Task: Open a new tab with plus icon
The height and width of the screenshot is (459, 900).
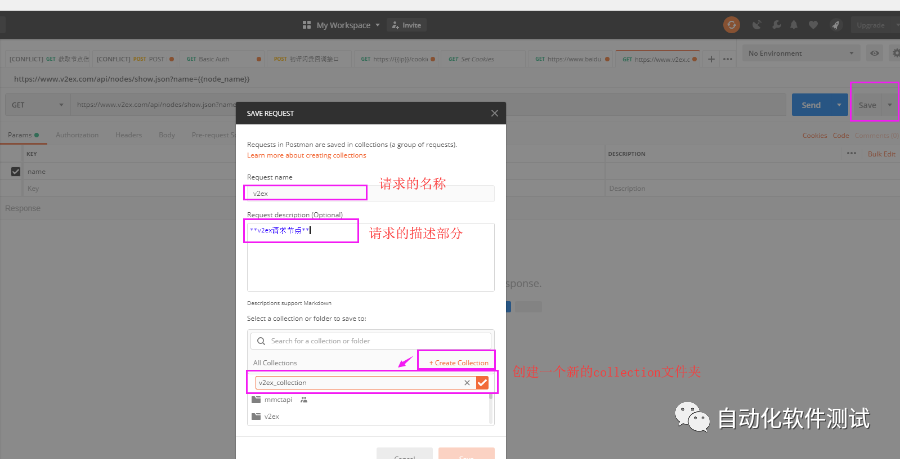Action: [x=711, y=59]
